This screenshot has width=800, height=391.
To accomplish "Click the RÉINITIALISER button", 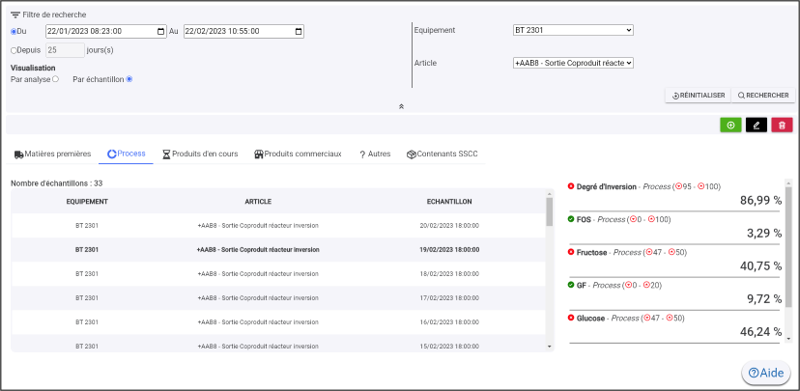I will pos(698,95).
